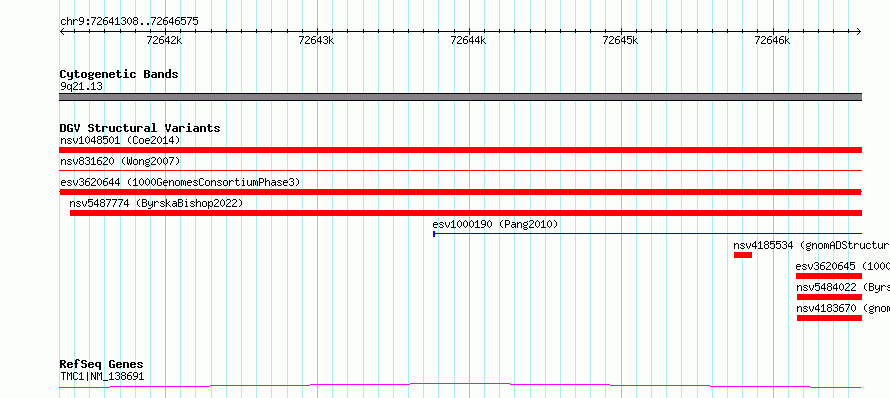
Task: Open esv3620644 (1000GenomesConsortiumPhase3) variant label
Action: pyautogui.click(x=180, y=182)
